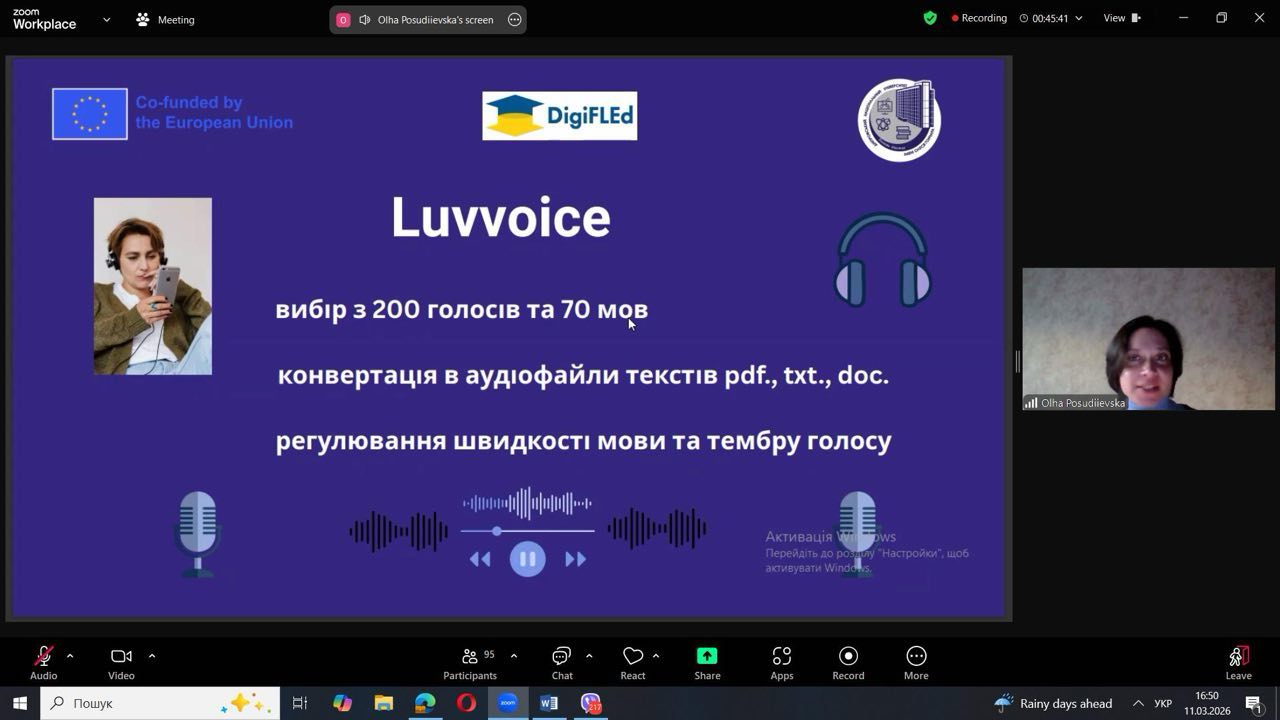Image resolution: width=1280 pixels, height=720 pixels.
Task: Open the View layout menu
Action: 1120,18
